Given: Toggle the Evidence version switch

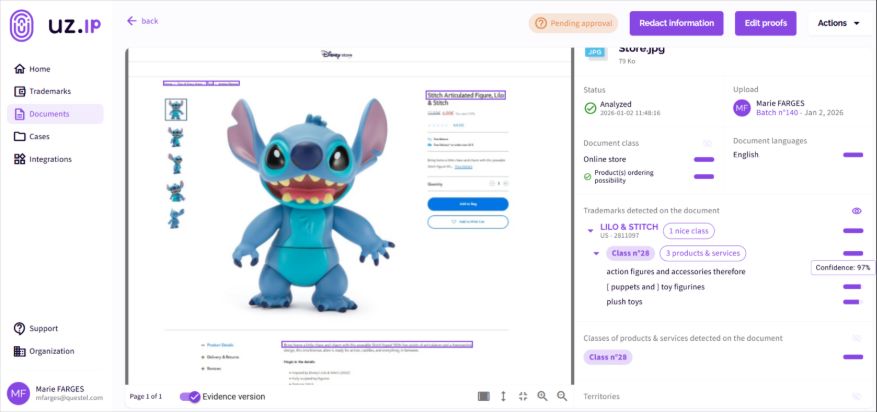Looking at the screenshot, I should (190, 397).
